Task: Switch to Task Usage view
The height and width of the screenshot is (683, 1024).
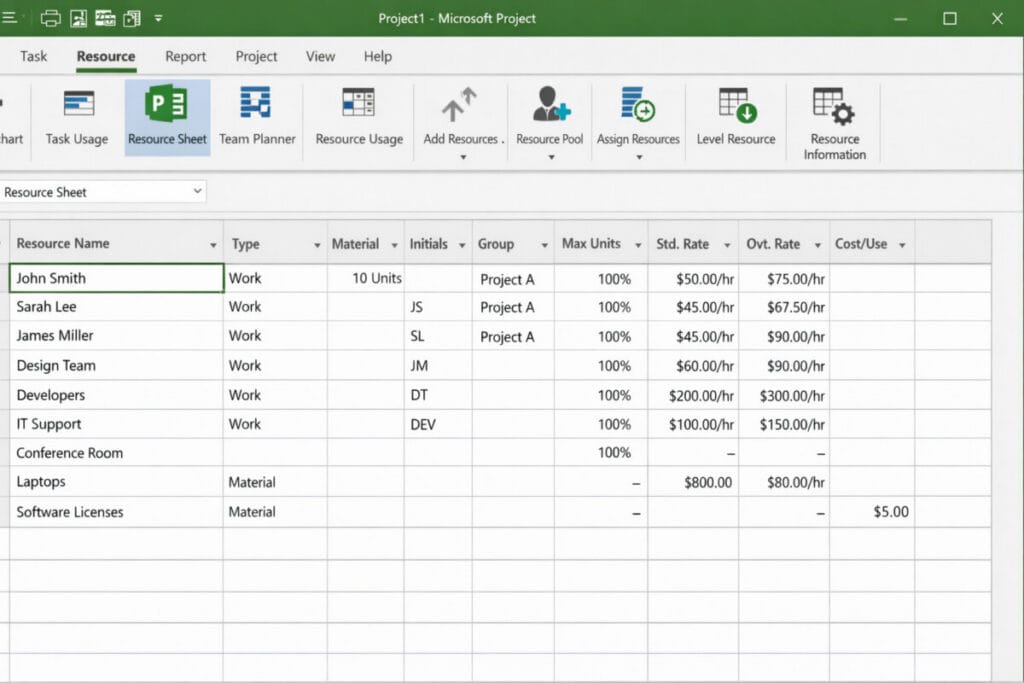Action: 77,118
